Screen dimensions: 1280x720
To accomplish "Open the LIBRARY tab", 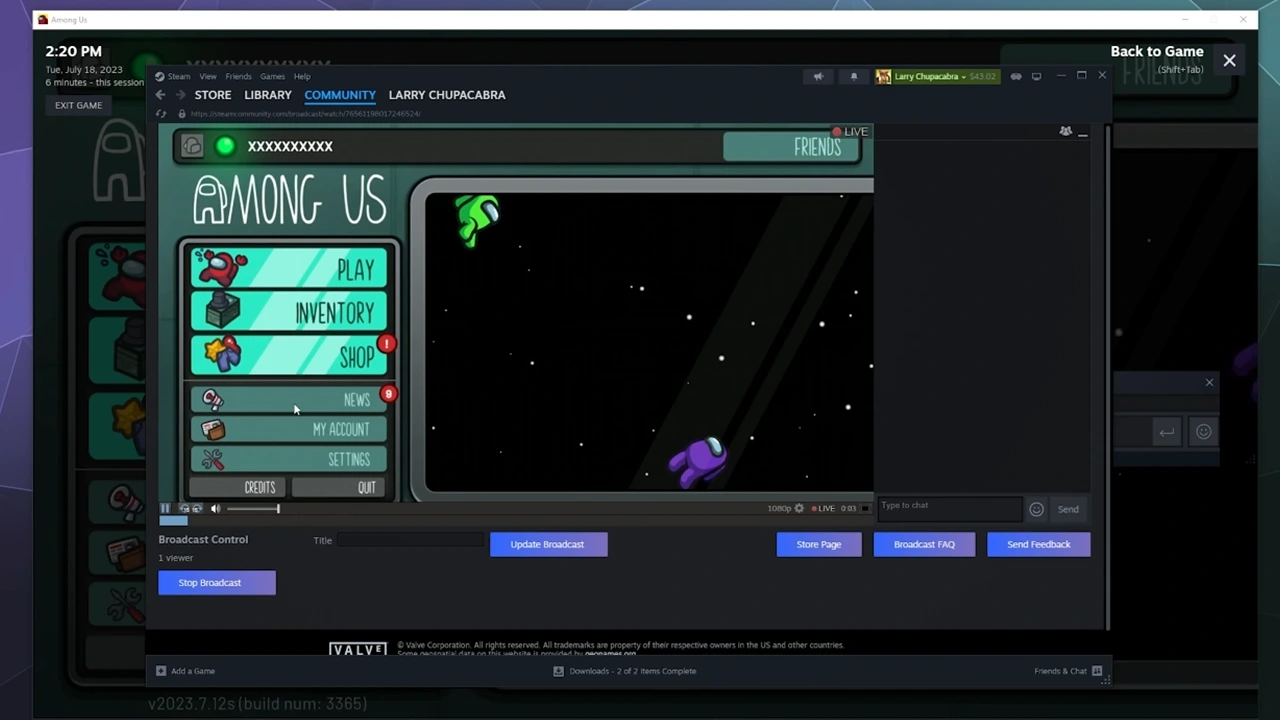I will [267, 94].
